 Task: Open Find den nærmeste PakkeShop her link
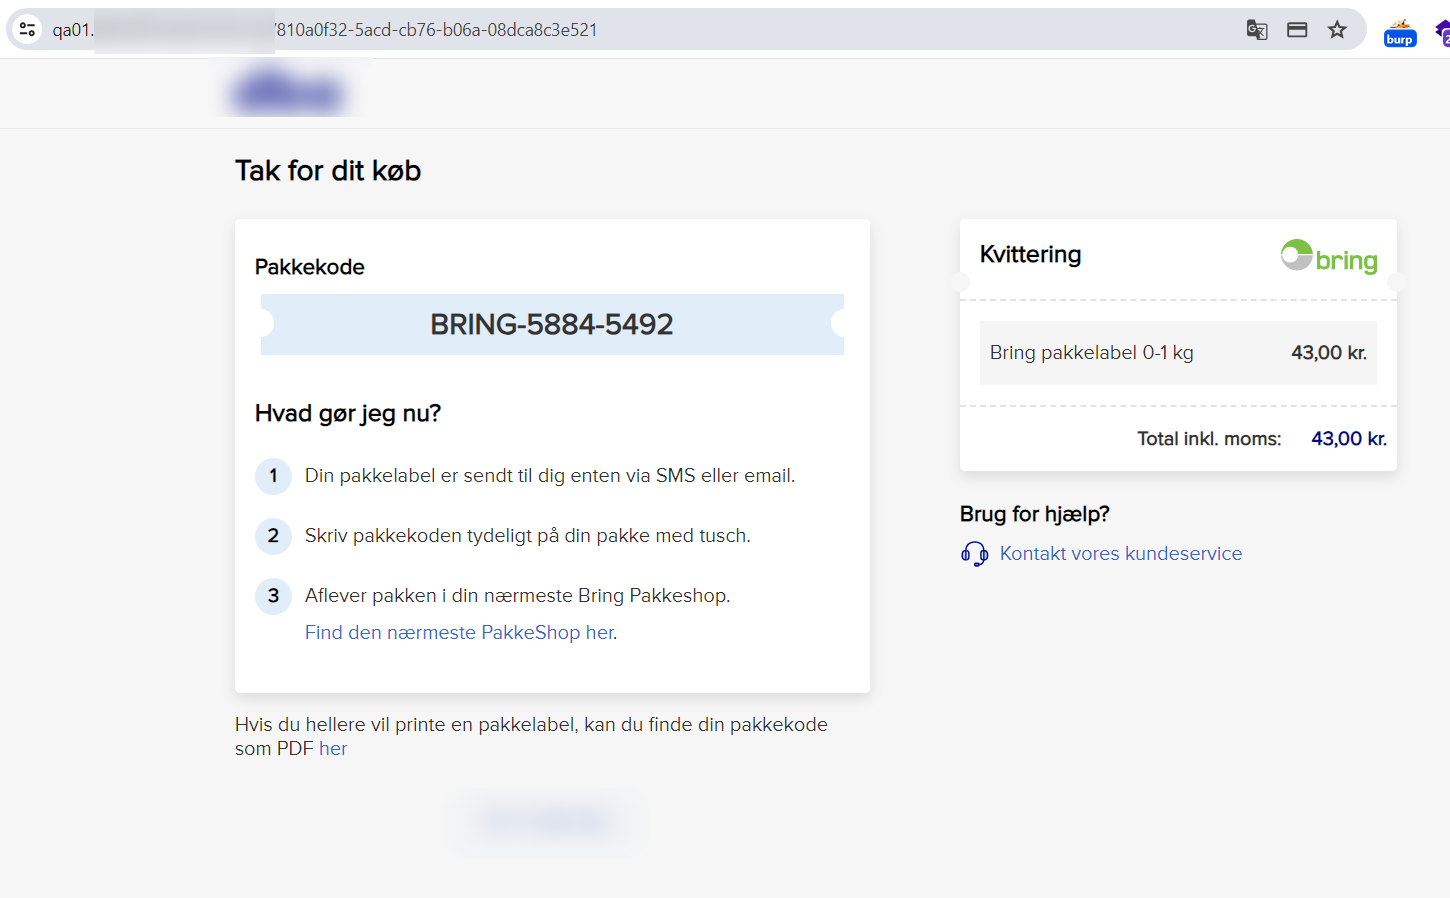[x=460, y=633]
